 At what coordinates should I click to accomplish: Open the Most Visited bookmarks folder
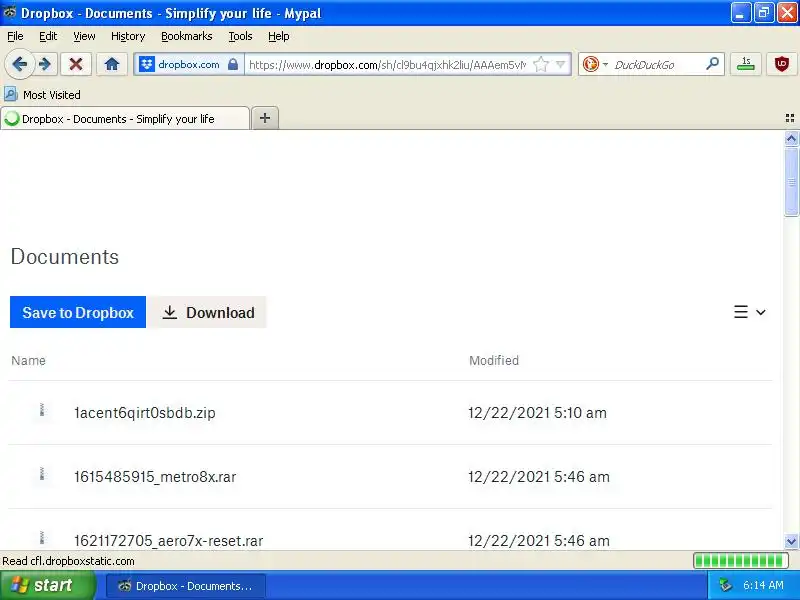(42, 95)
